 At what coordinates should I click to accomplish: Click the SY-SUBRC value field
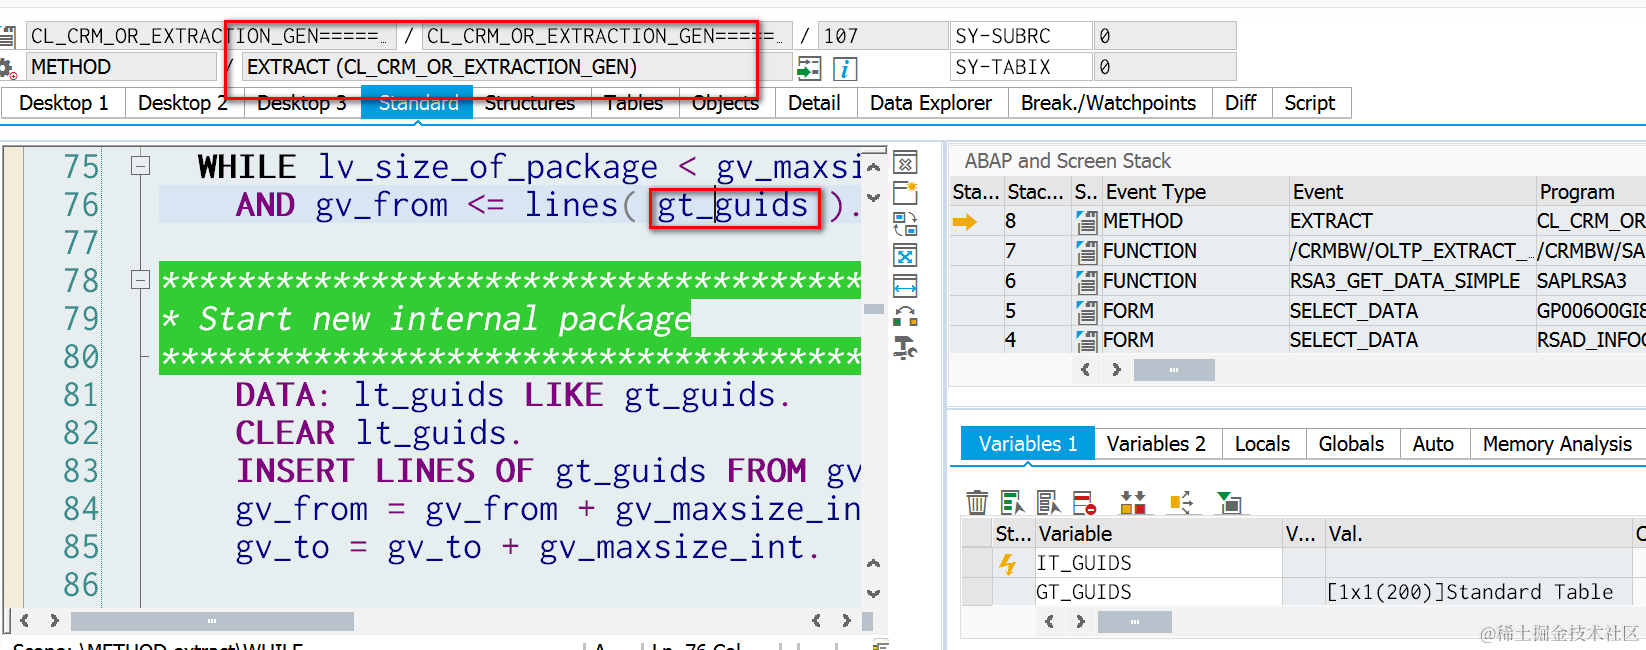1164,36
